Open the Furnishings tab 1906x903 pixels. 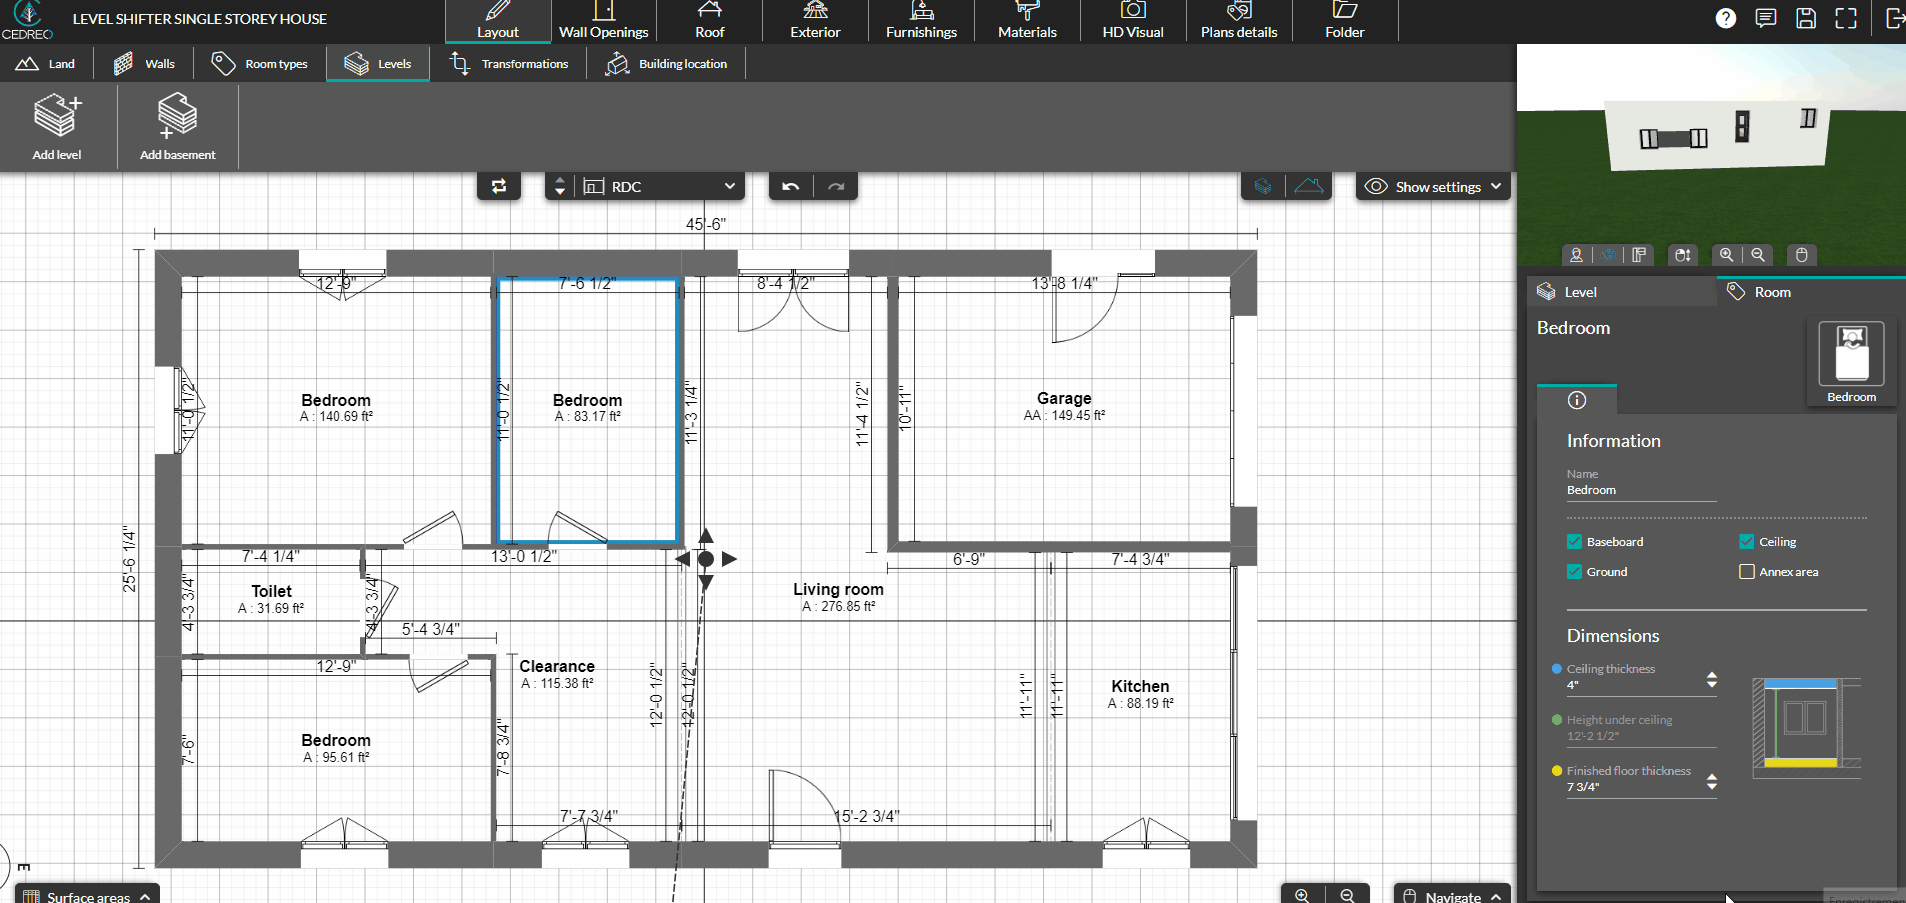(922, 21)
